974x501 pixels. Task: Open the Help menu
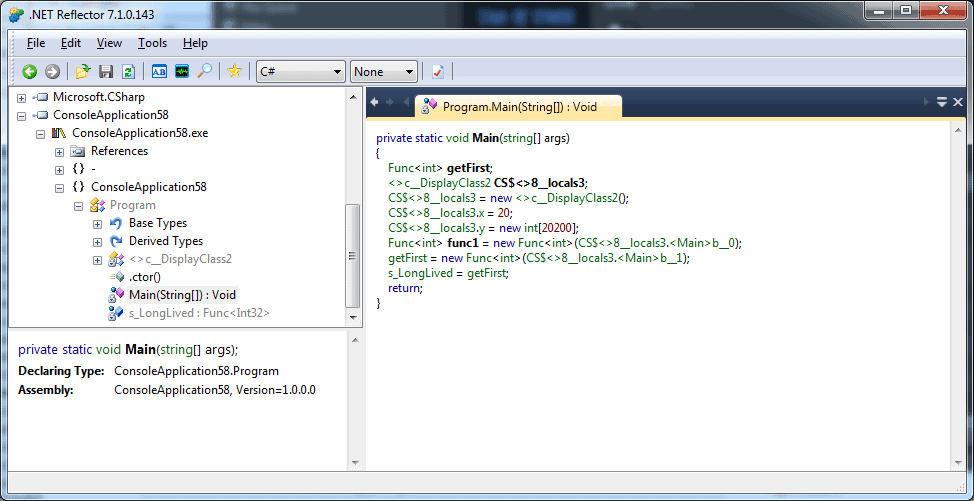[195, 43]
